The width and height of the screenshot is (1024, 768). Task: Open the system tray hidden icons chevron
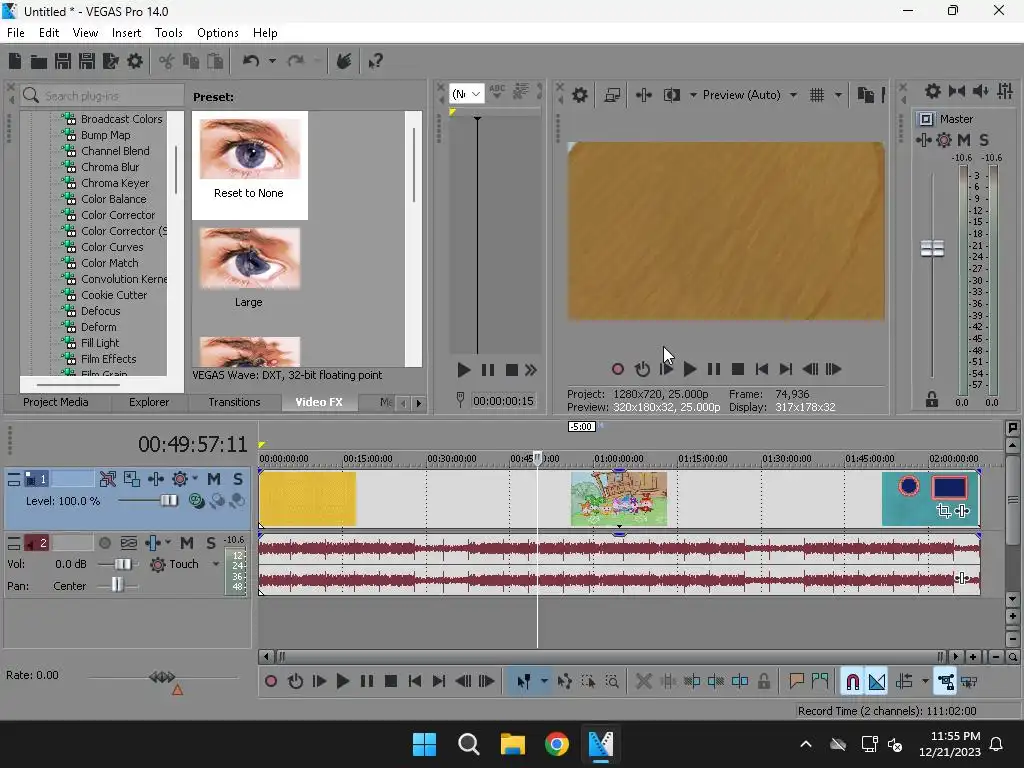(x=806, y=744)
